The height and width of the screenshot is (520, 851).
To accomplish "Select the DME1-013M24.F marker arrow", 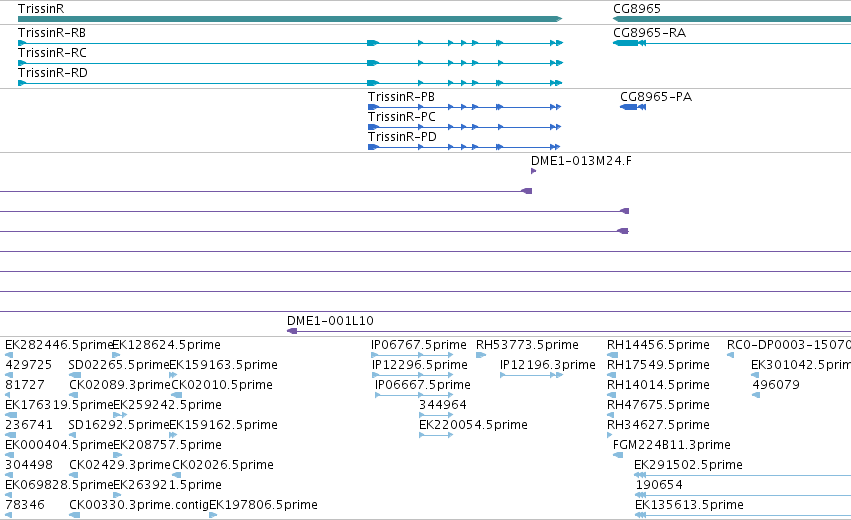I will (534, 171).
